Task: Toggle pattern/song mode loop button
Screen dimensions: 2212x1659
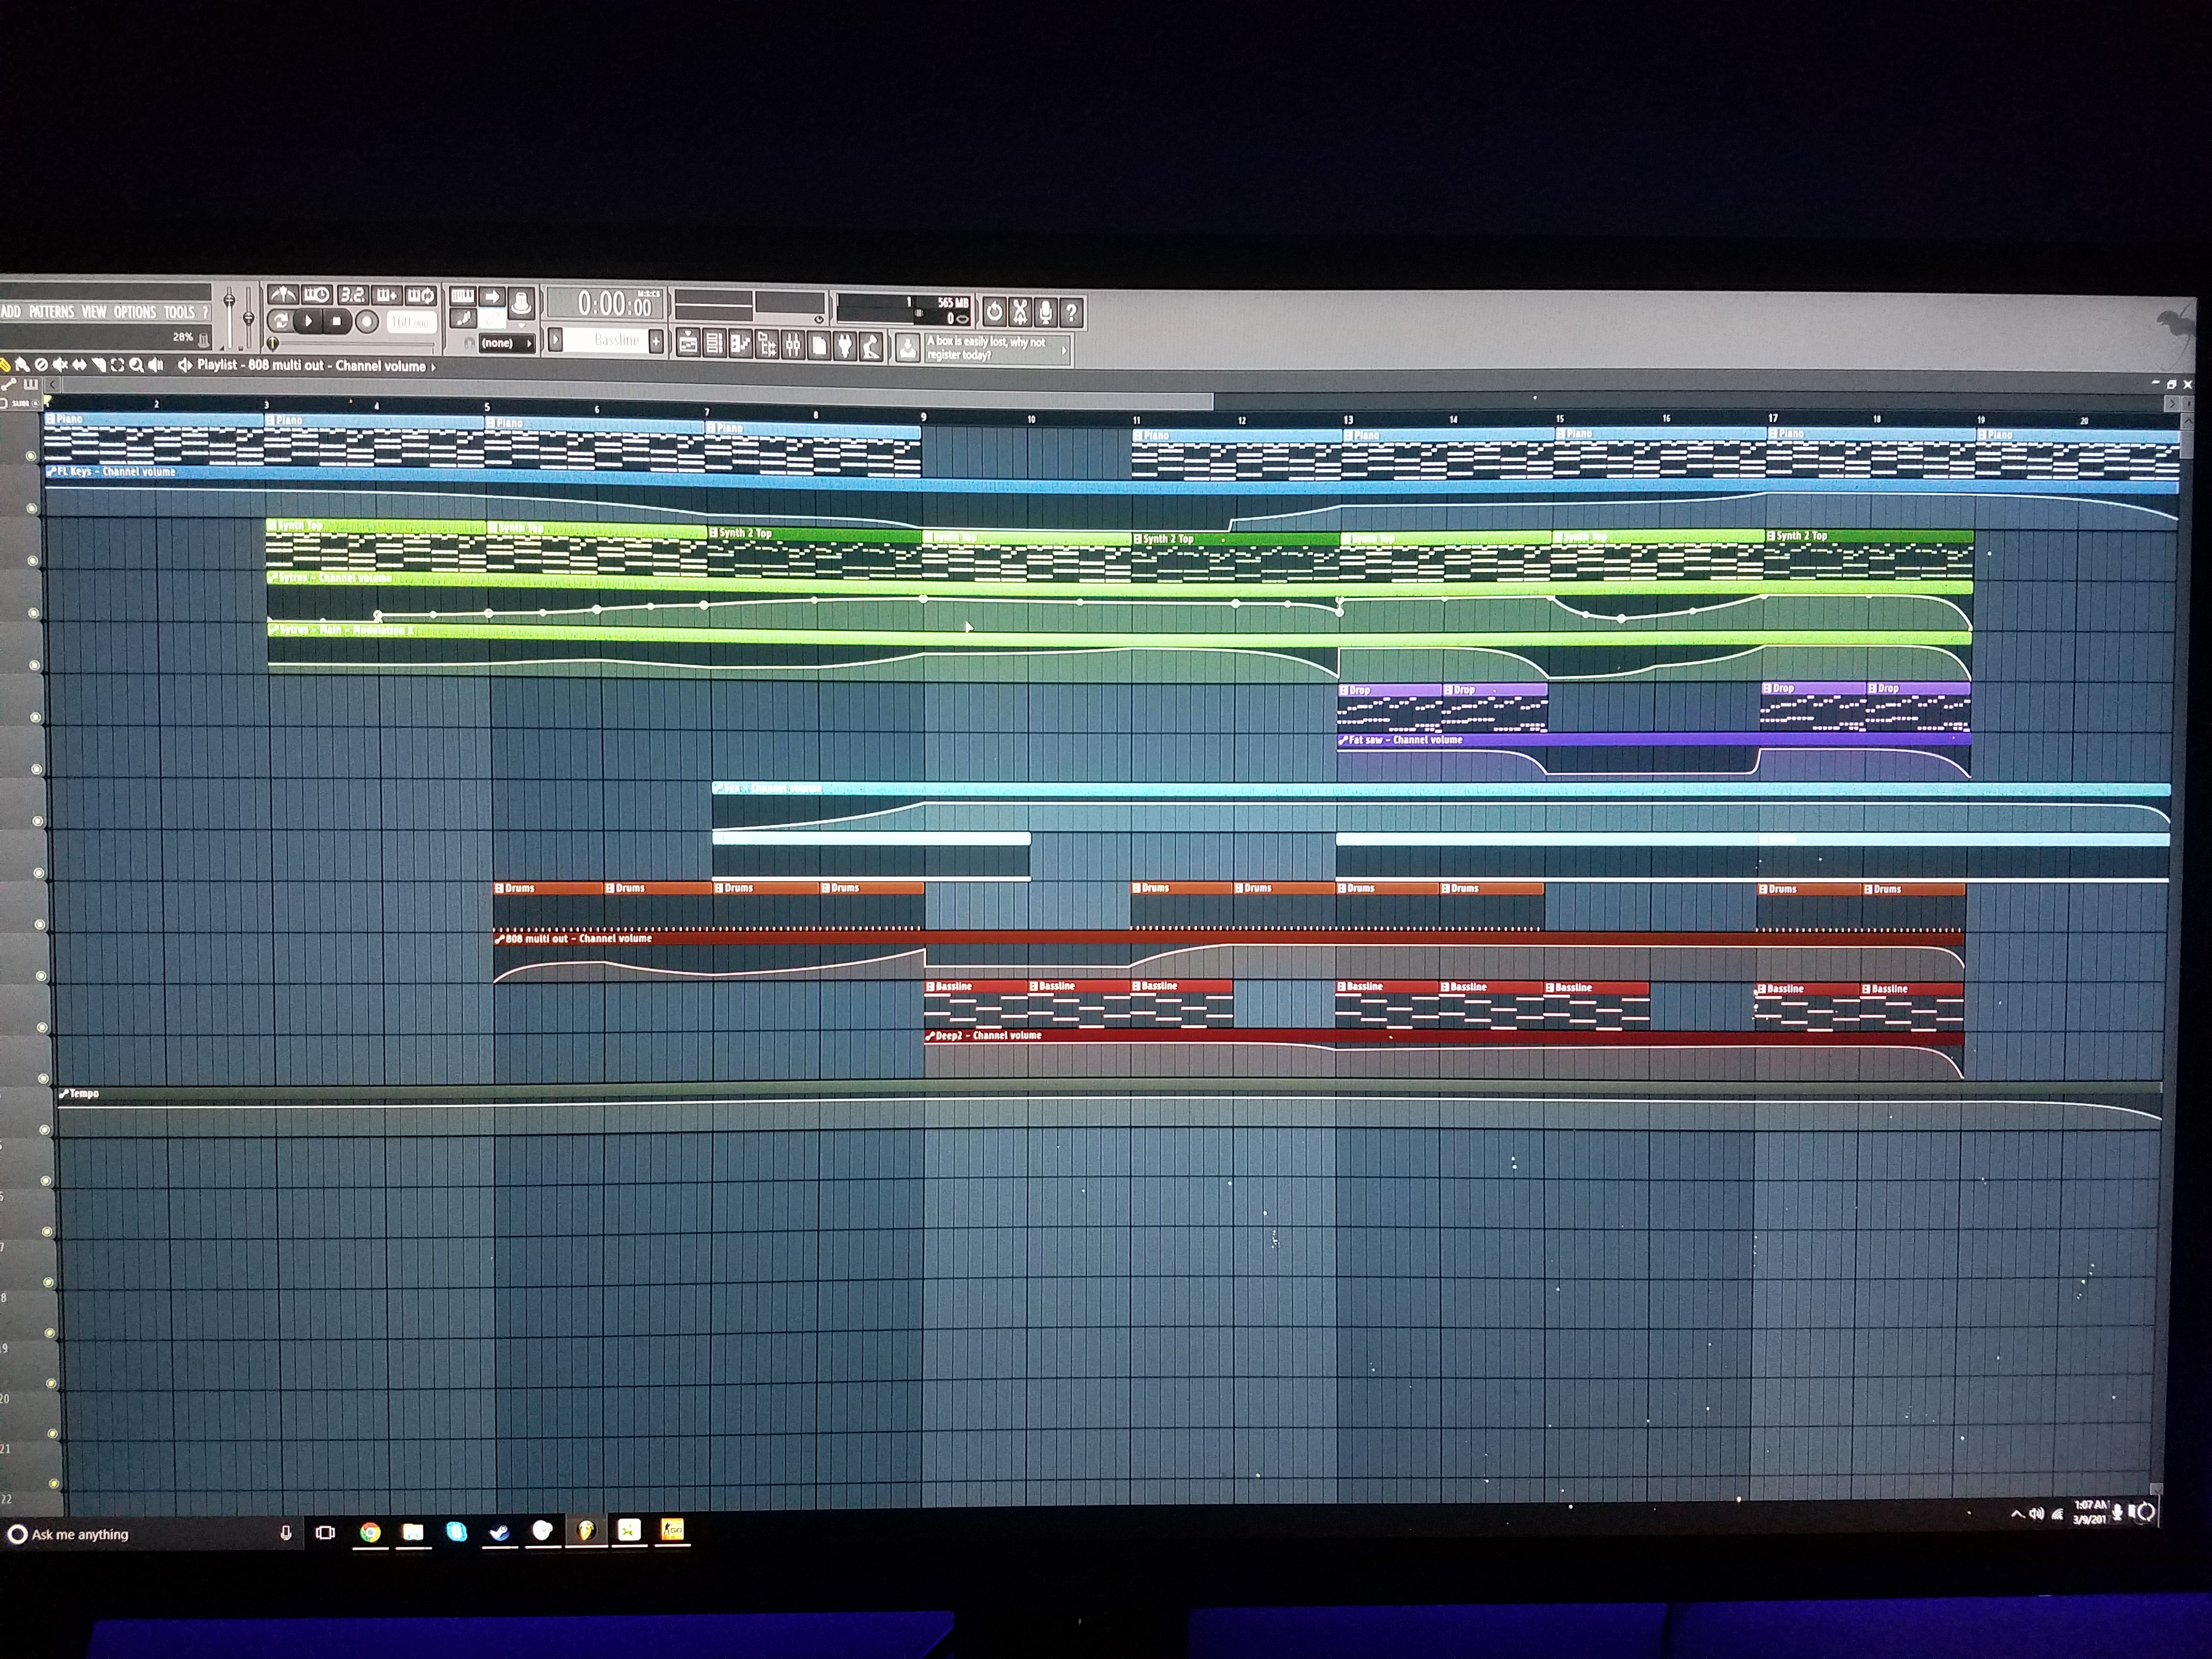Action: [x=280, y=321]
